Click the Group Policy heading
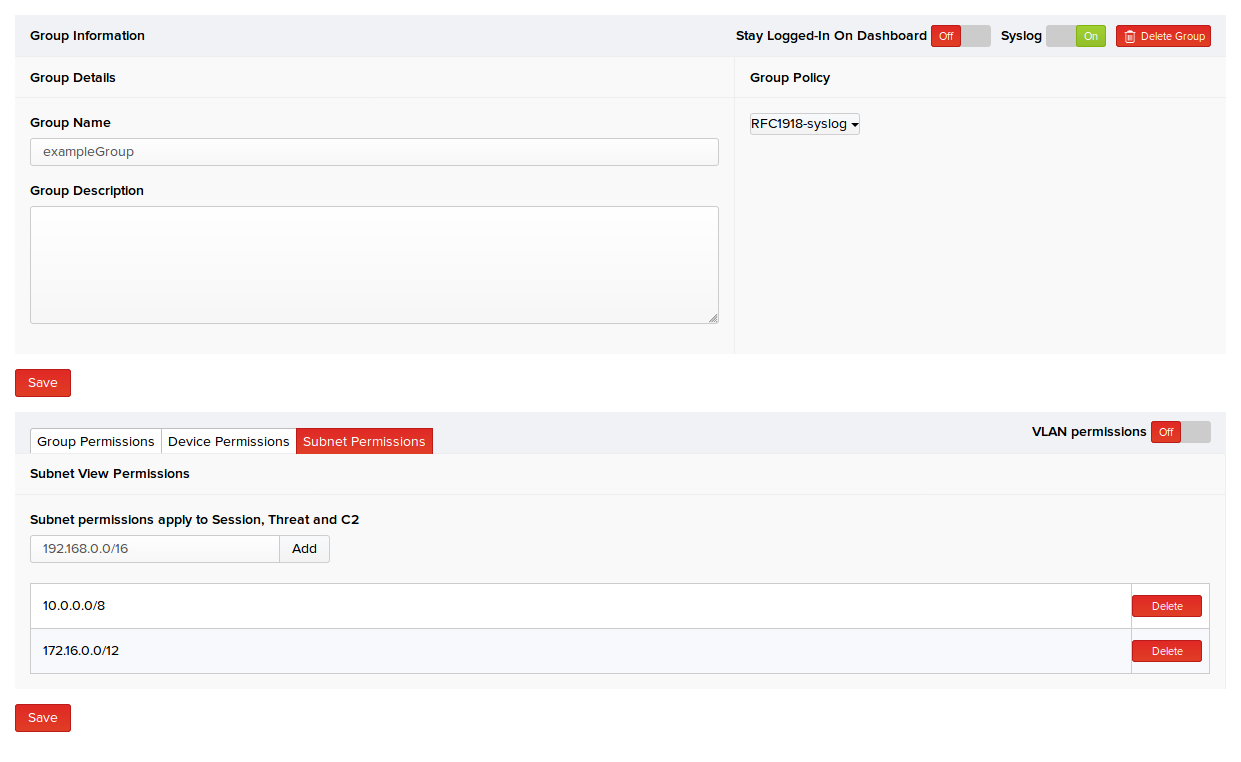 coord(790,78)
